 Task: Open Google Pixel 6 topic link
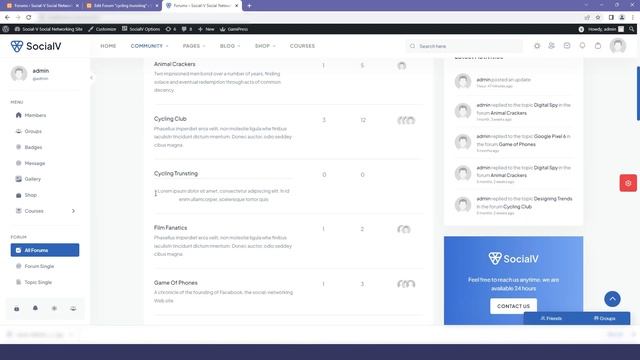(x=550, y=136)
